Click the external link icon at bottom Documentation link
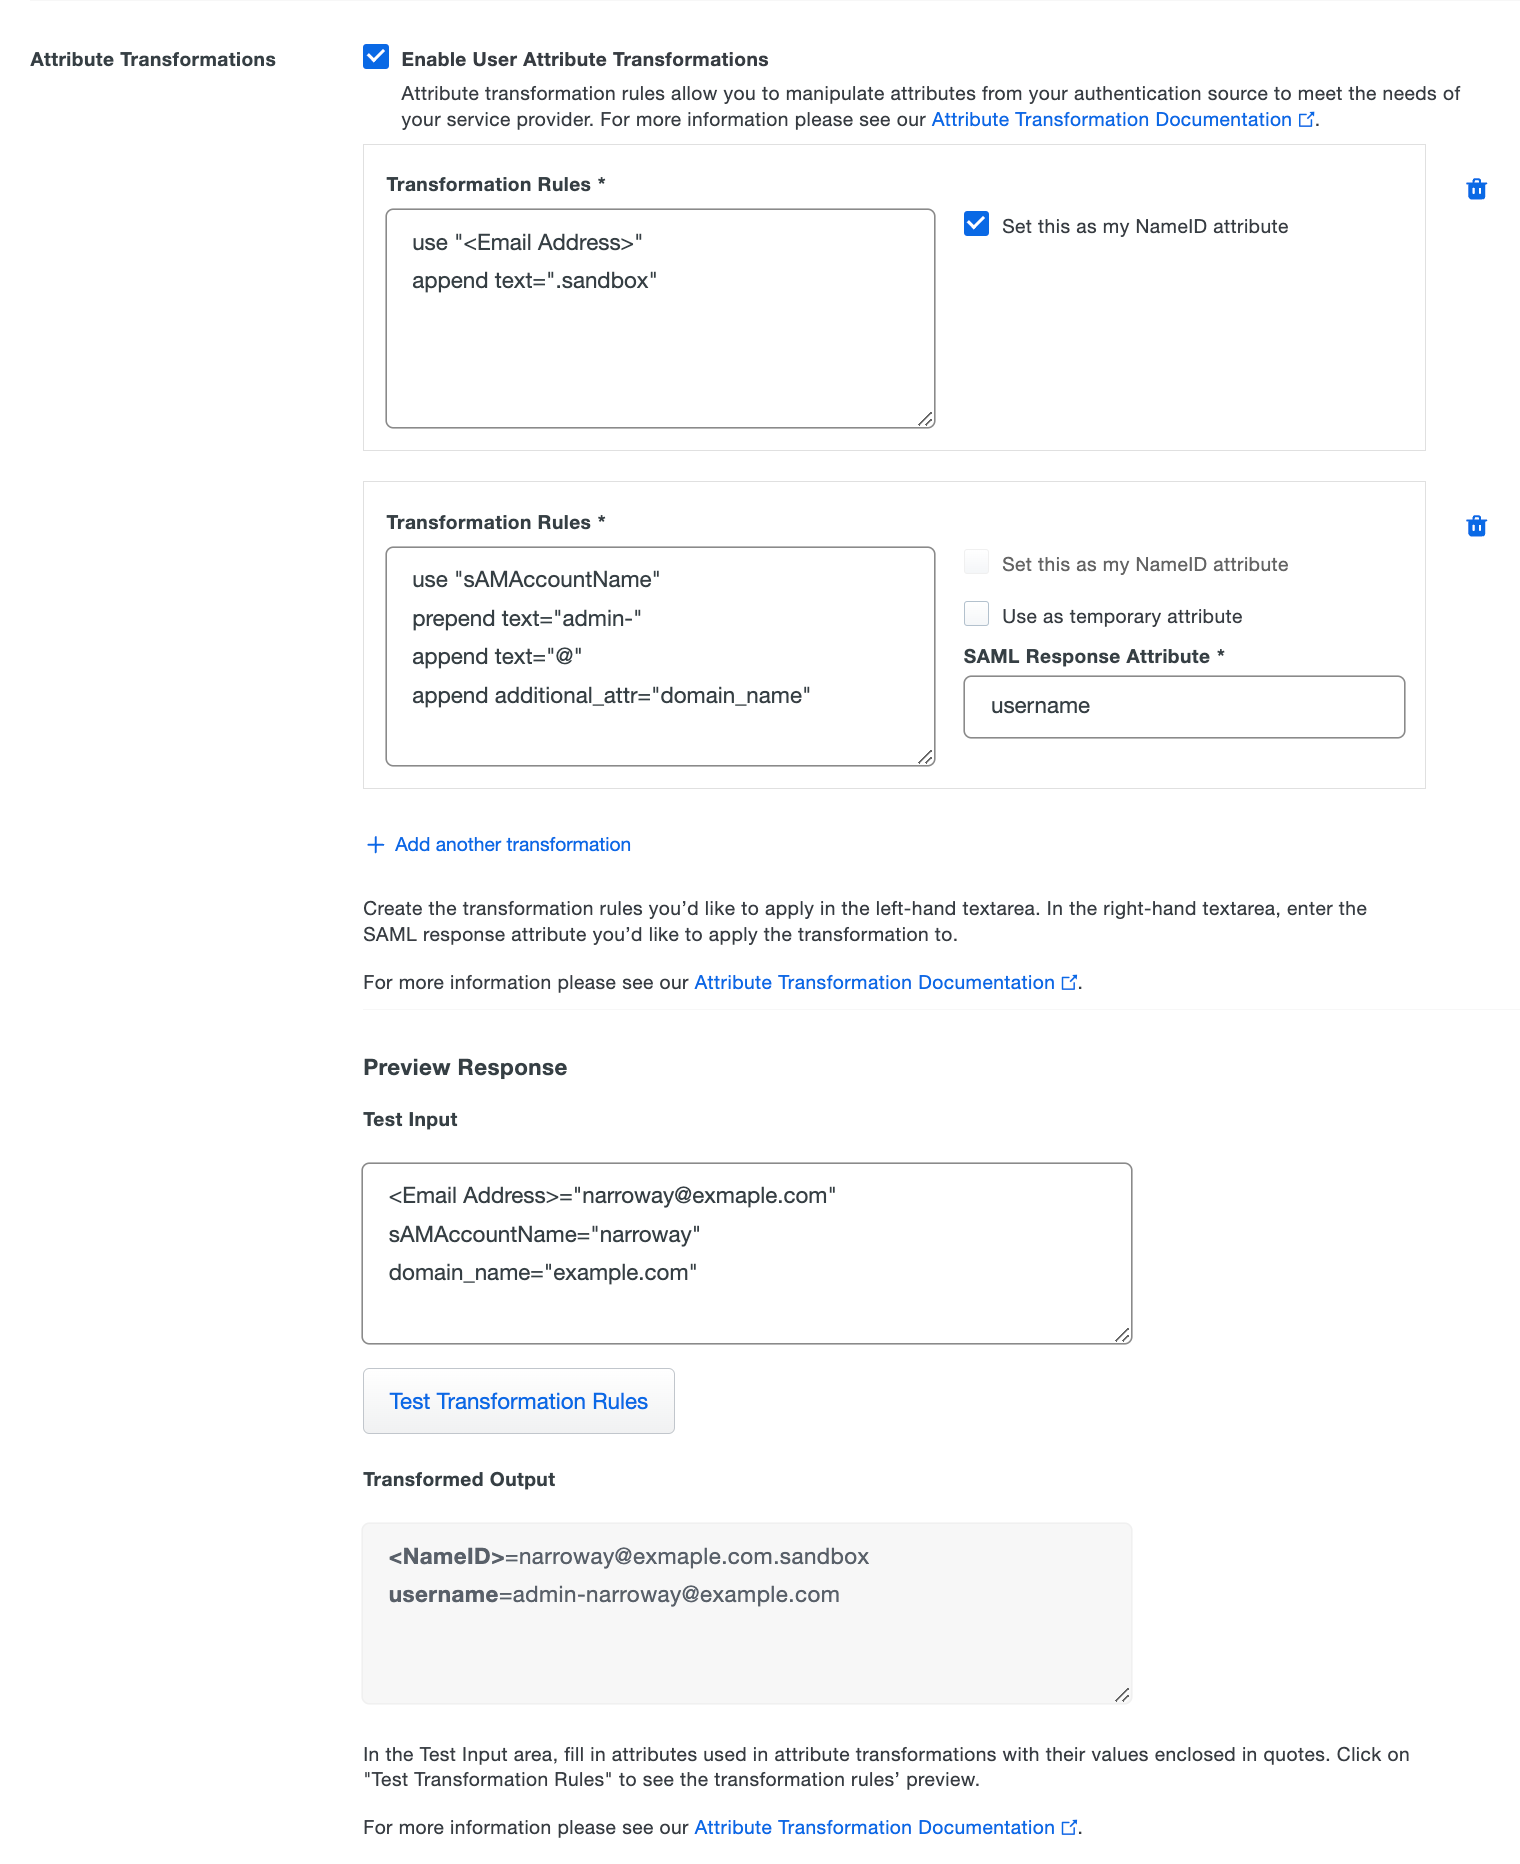The image size is (1520, 1864). pos(1068,1827)
